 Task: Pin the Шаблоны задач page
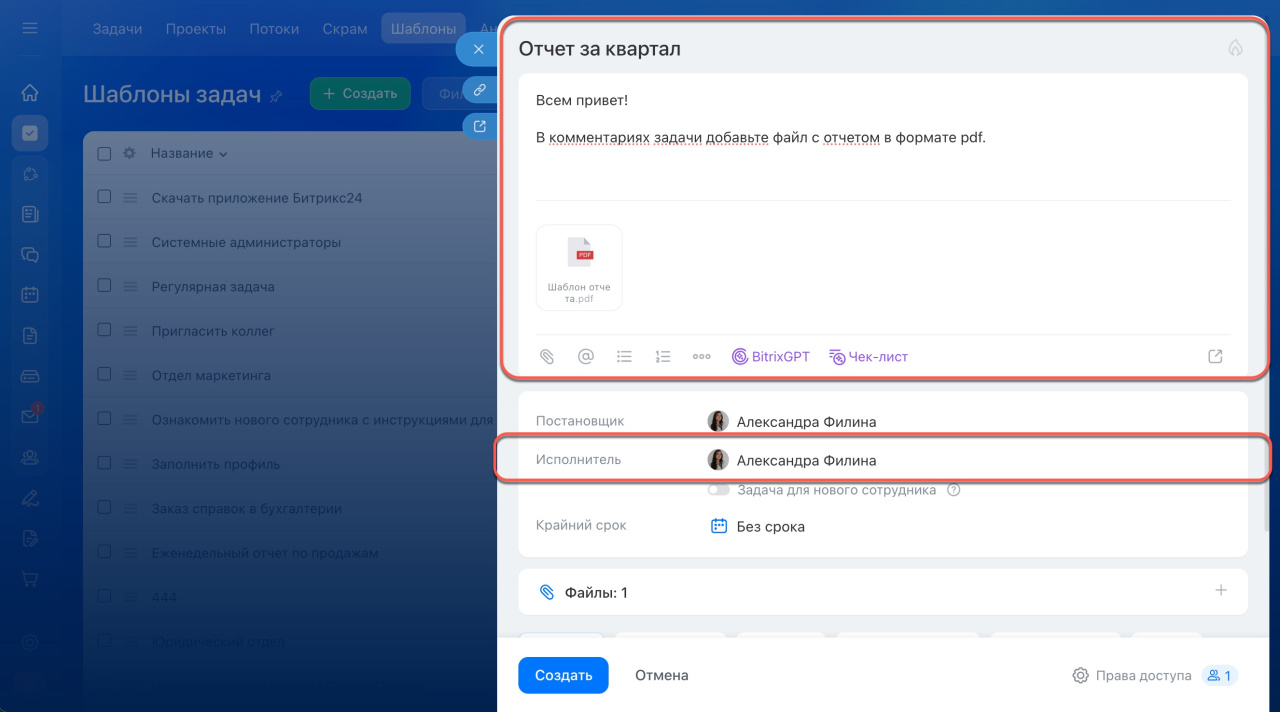(x=277, y=96)
